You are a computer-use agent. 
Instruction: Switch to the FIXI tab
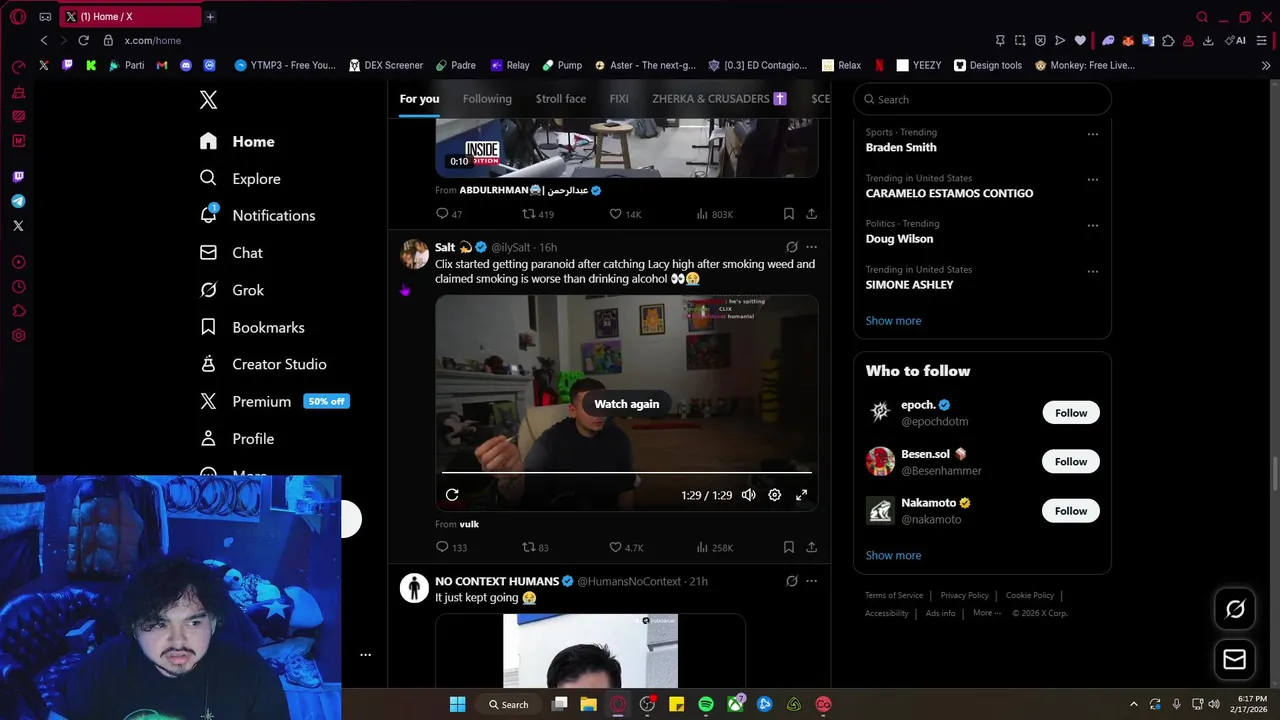[619, 99]
